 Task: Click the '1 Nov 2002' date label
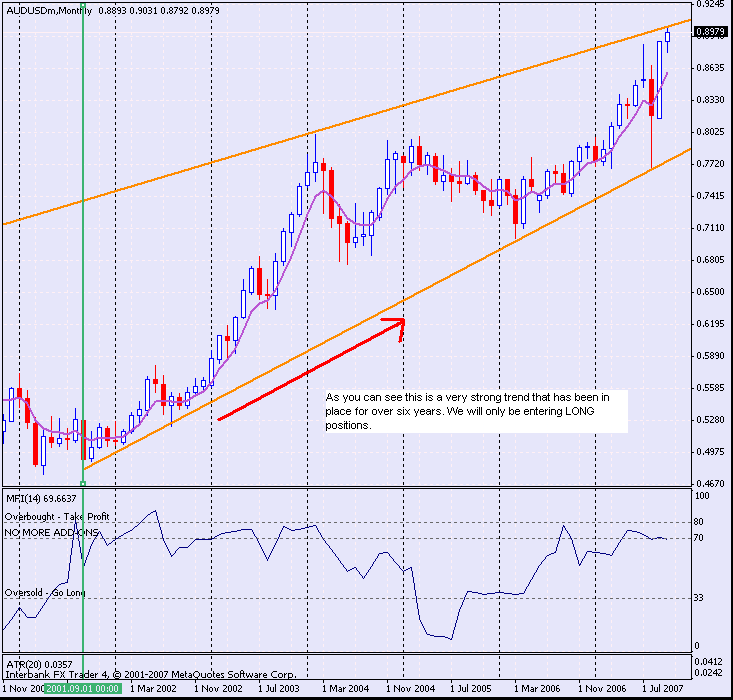click(x=218, y=688)
